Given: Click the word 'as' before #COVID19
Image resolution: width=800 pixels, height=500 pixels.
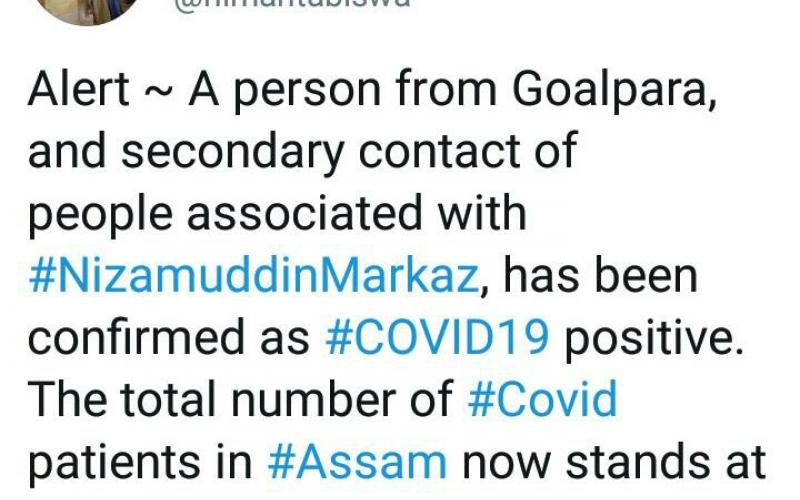Looking at the screenshot, I should click(x=285, y=341).
